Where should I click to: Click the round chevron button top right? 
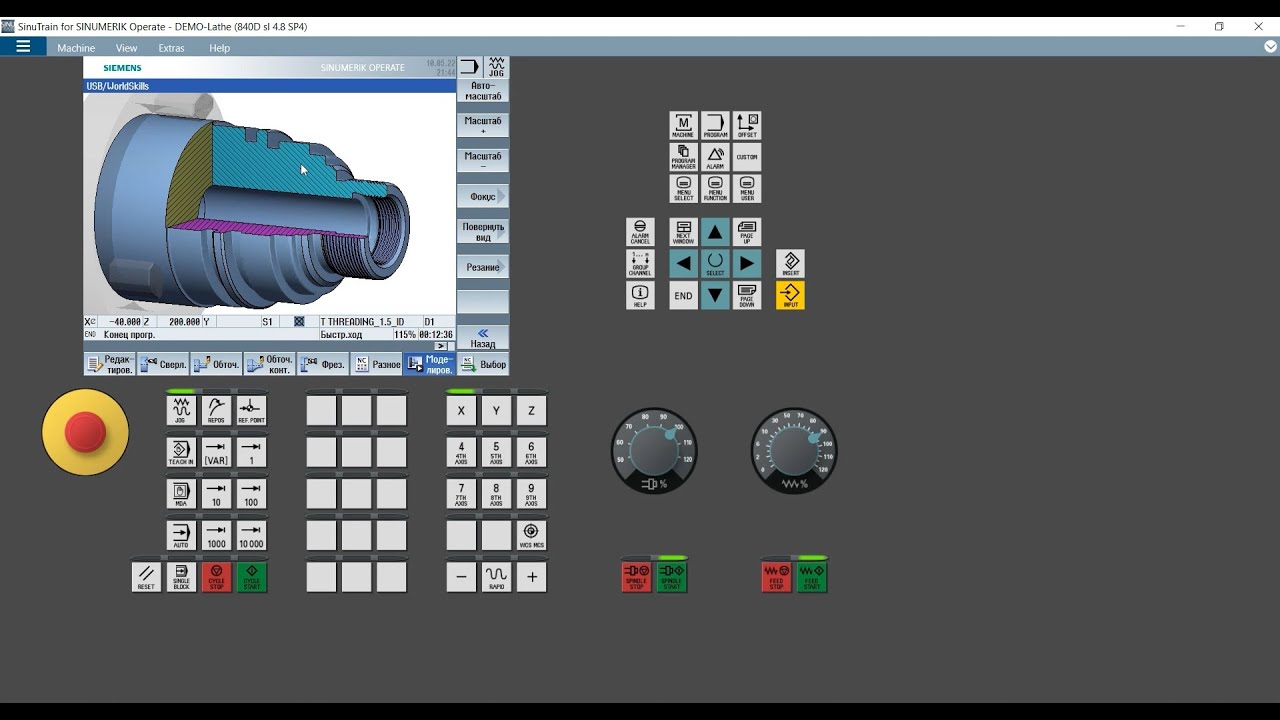1271,47
